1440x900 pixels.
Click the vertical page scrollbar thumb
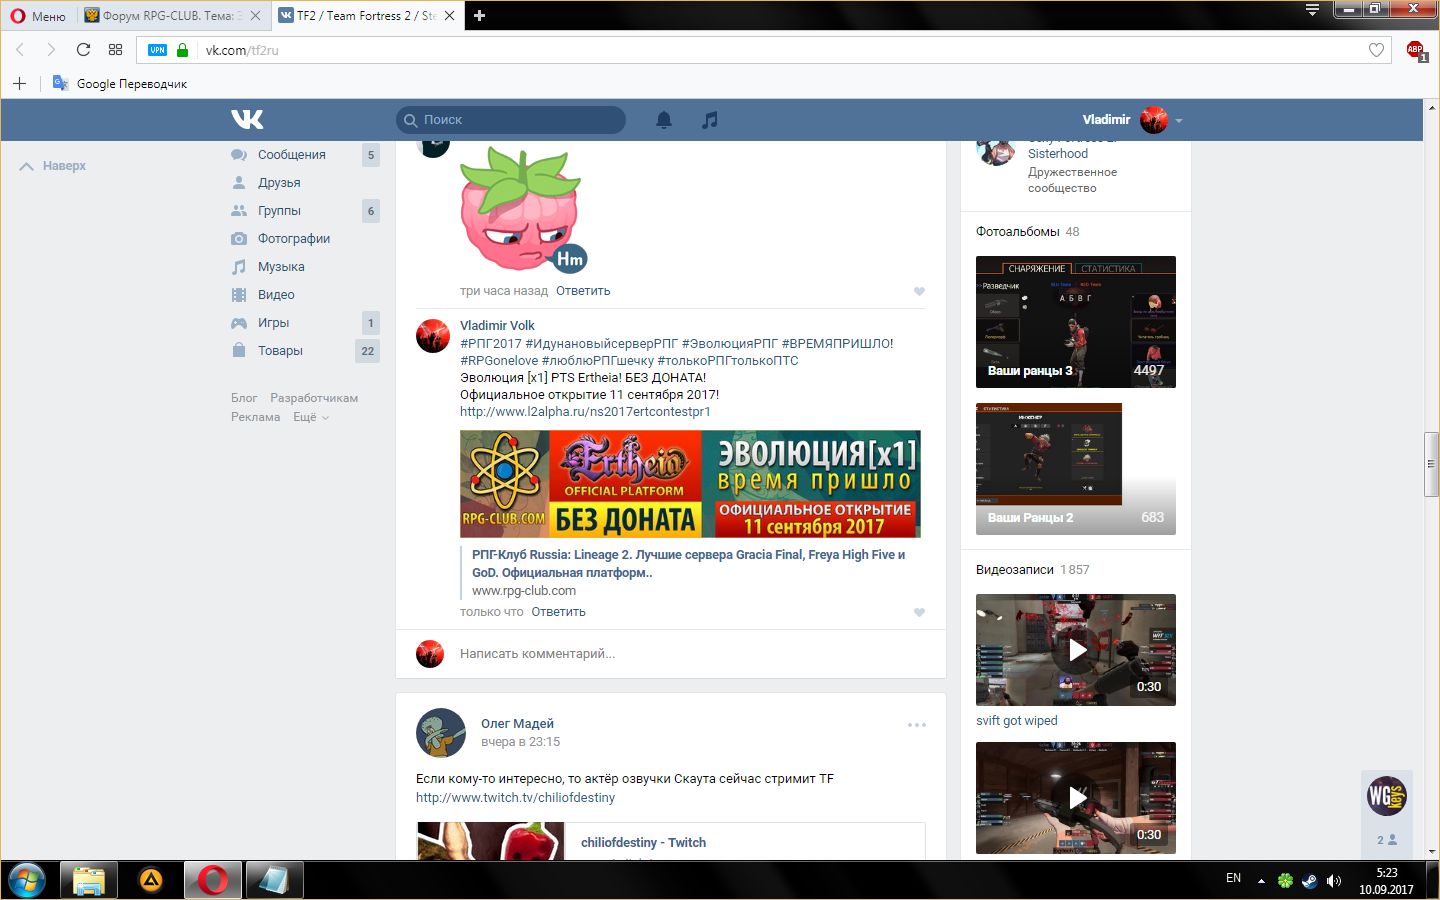pos(1432,463)
